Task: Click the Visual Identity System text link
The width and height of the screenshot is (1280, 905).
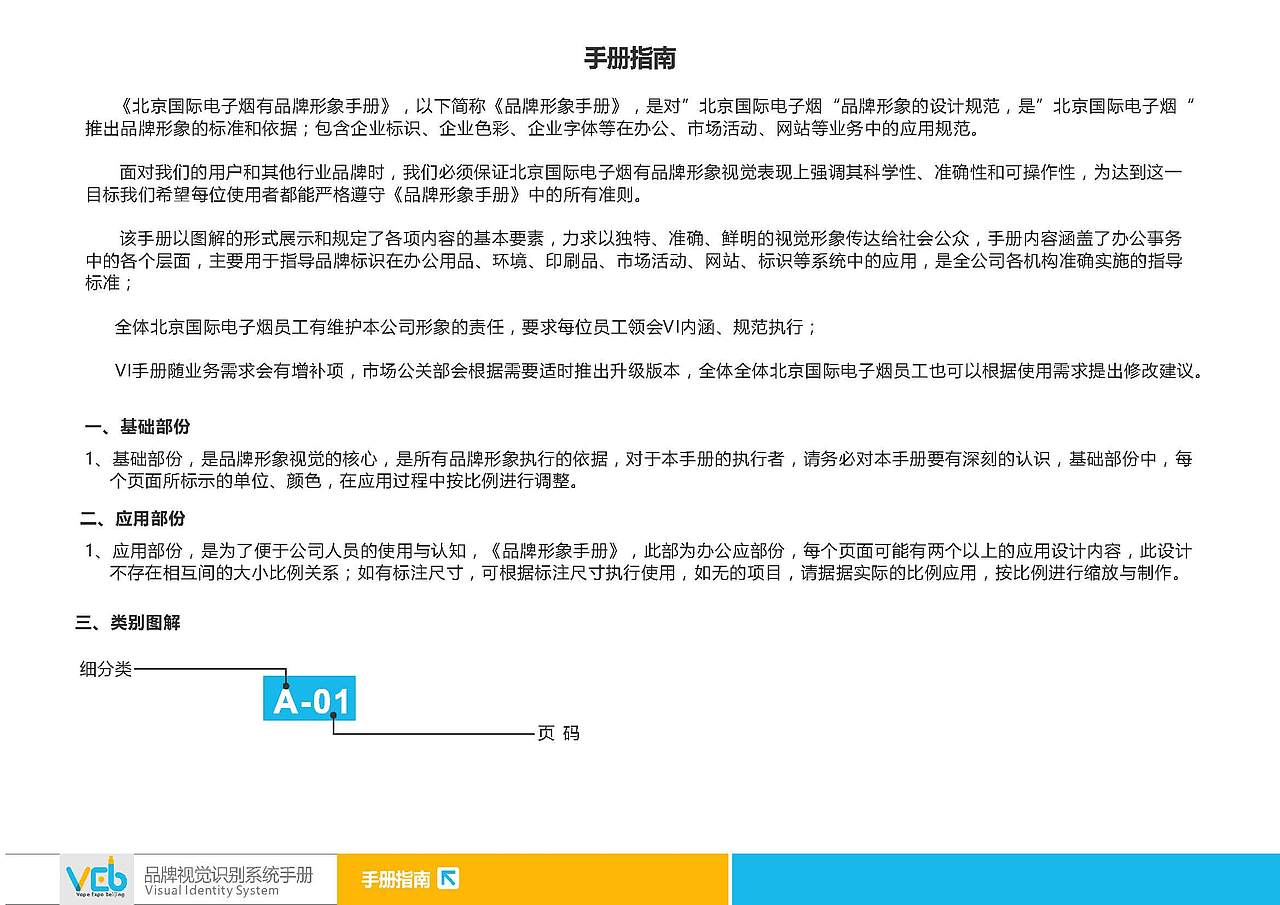Action: (x=211, y=890)
